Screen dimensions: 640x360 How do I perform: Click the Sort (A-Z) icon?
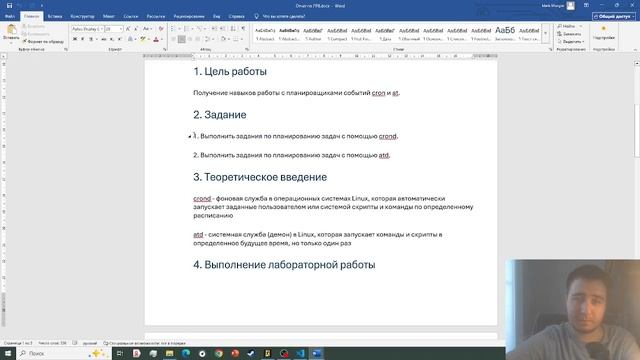click(x=233, y=29)
